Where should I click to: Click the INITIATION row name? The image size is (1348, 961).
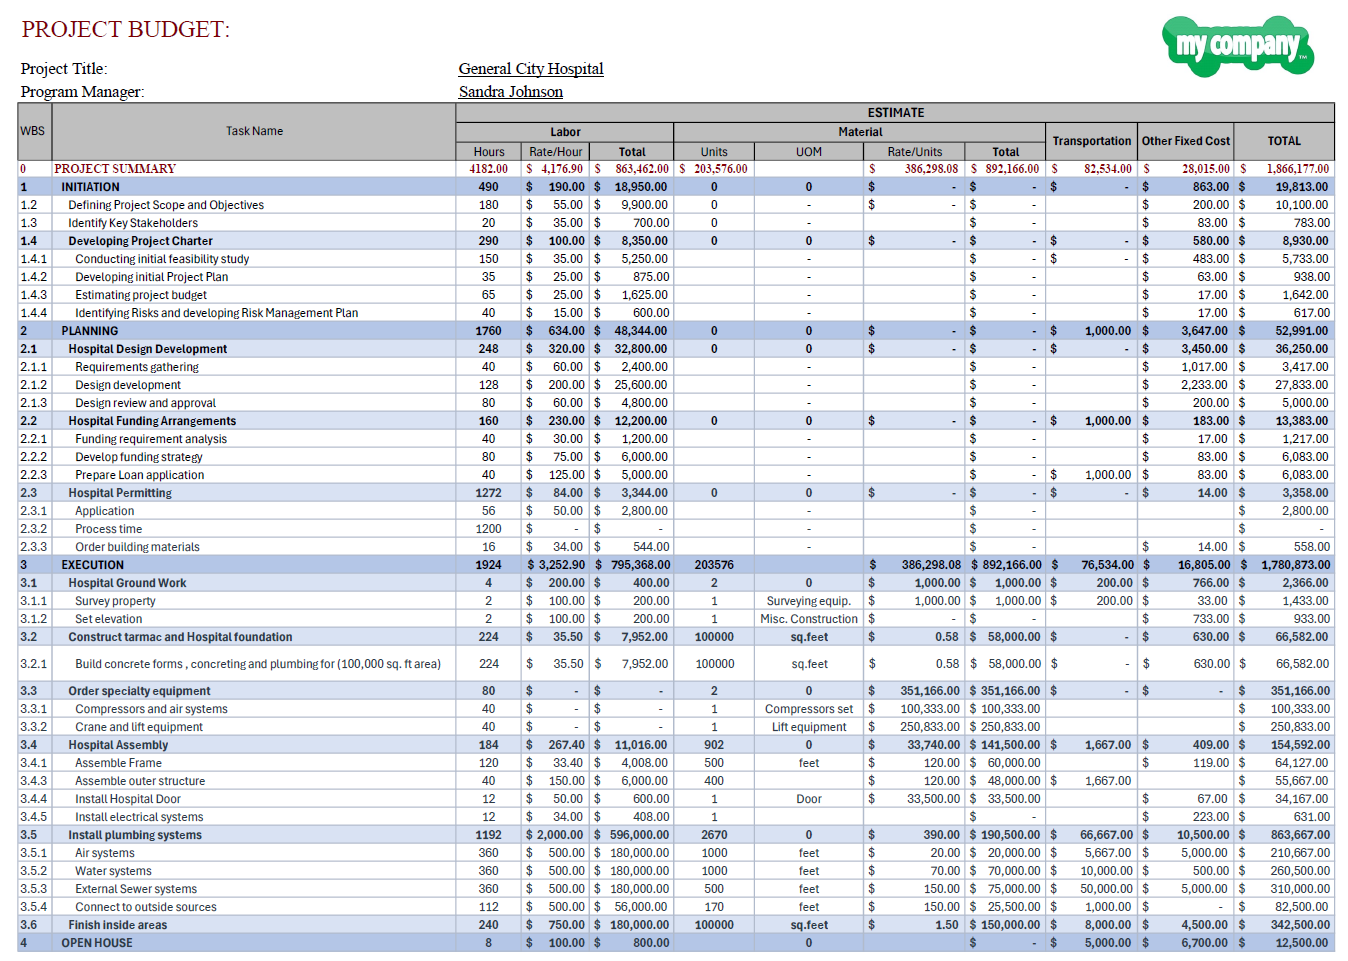(90, 187)
